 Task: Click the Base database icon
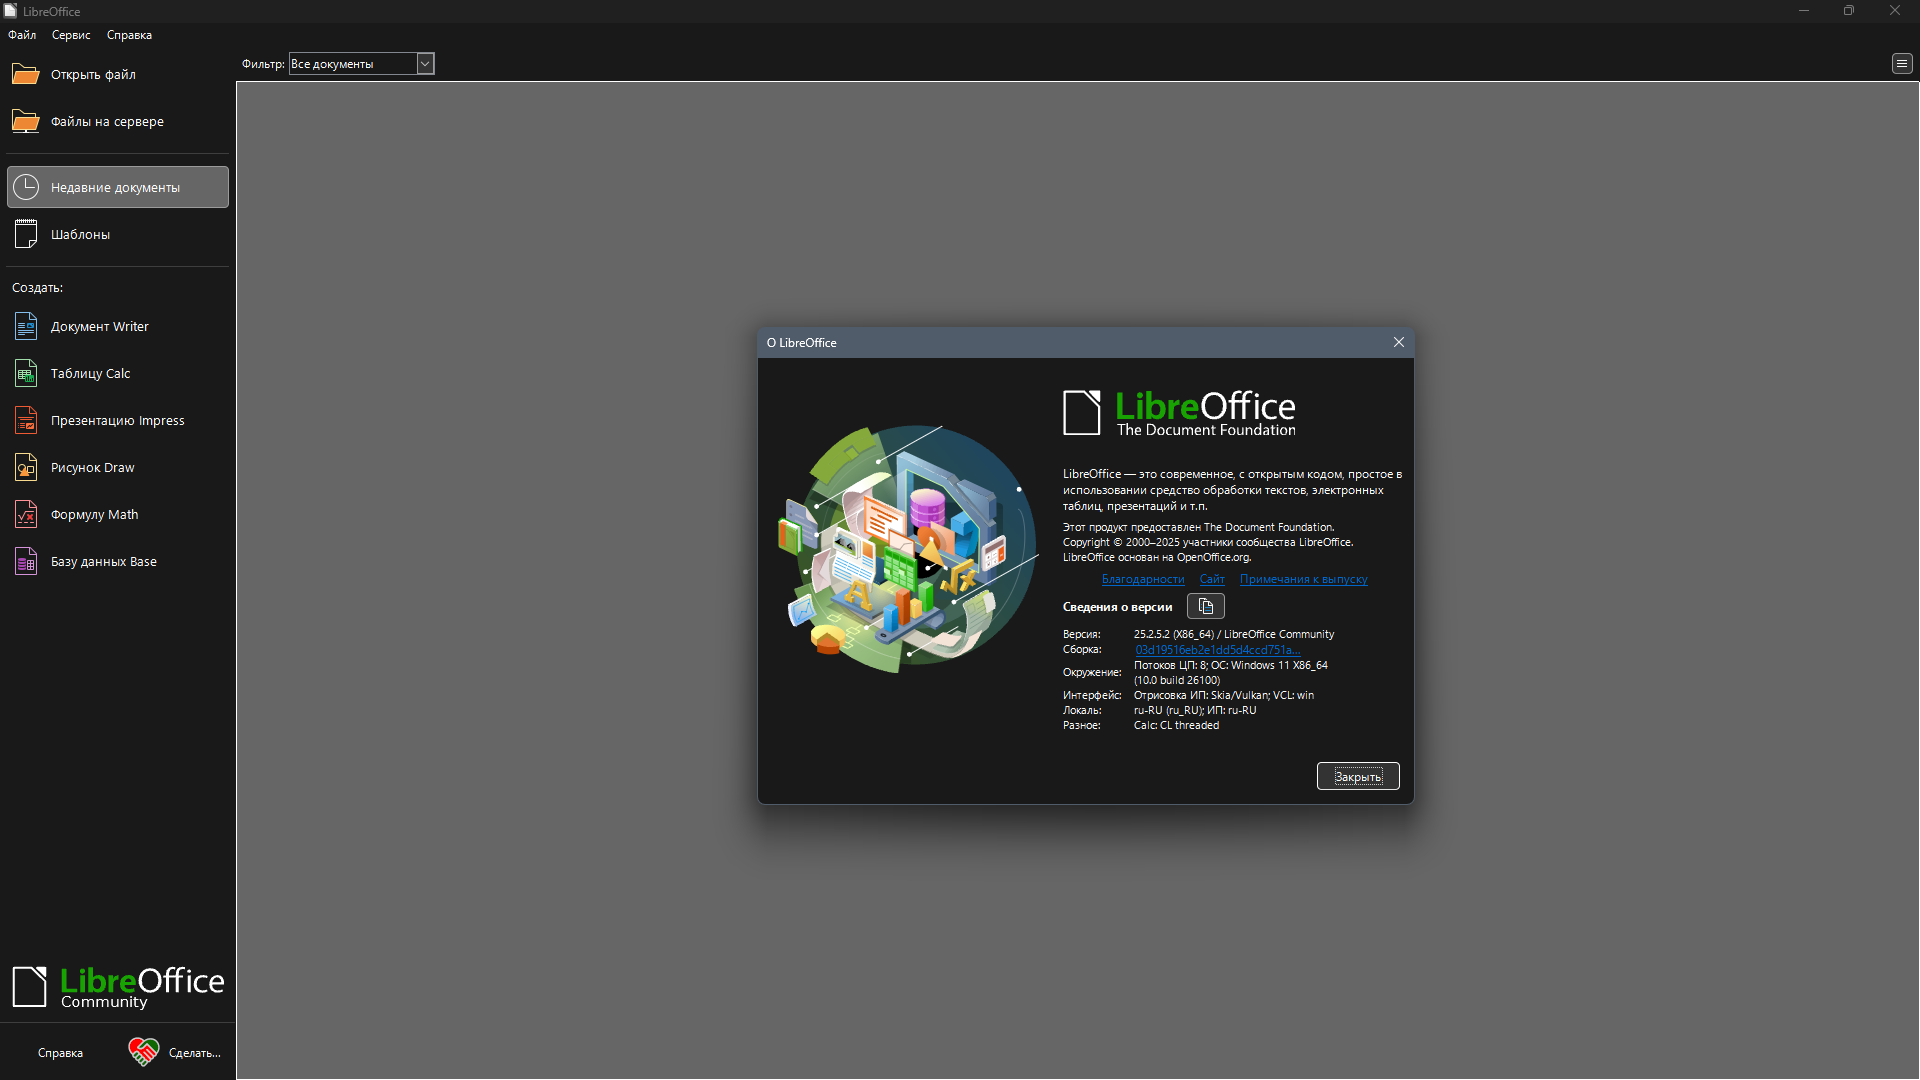tap(26, 561)
